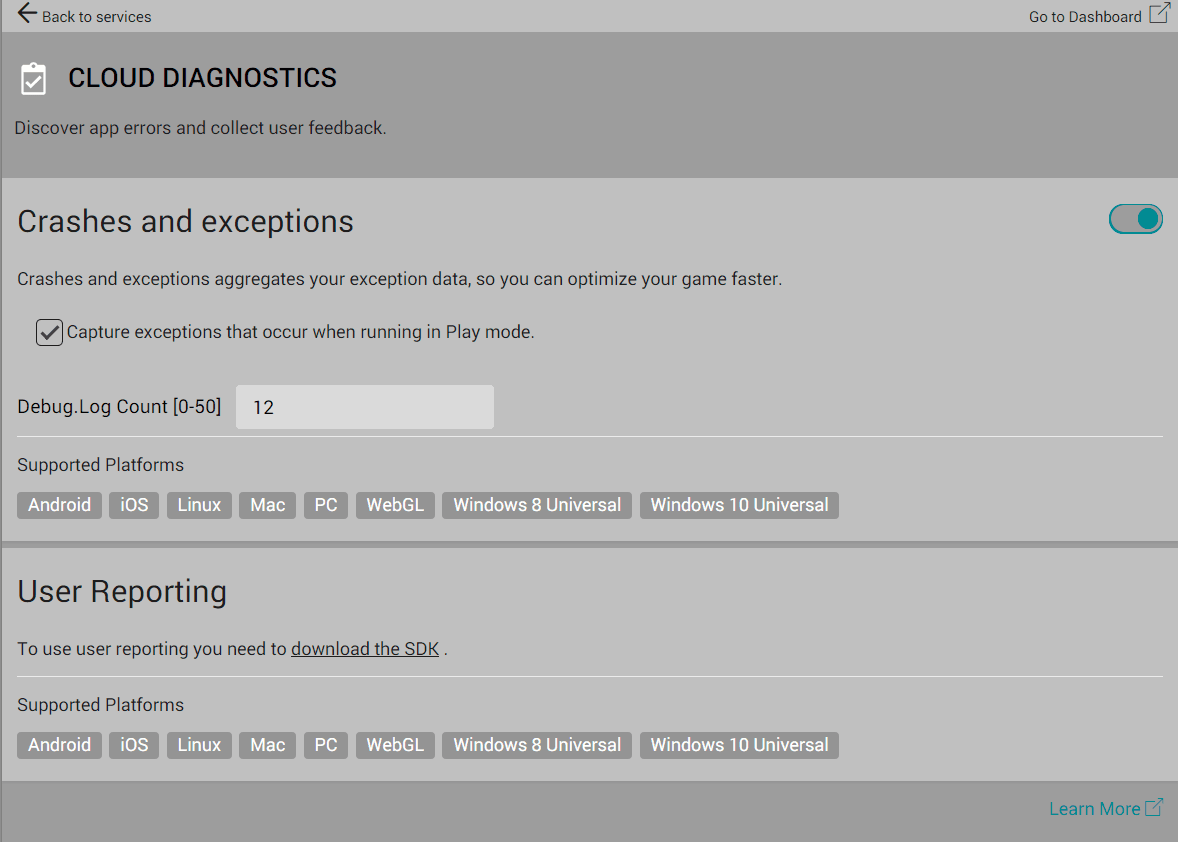Click Windows 8 Universal tag under User Reporting
The width and height of the screenshot is (1178, 842).
tap(537, 745)
